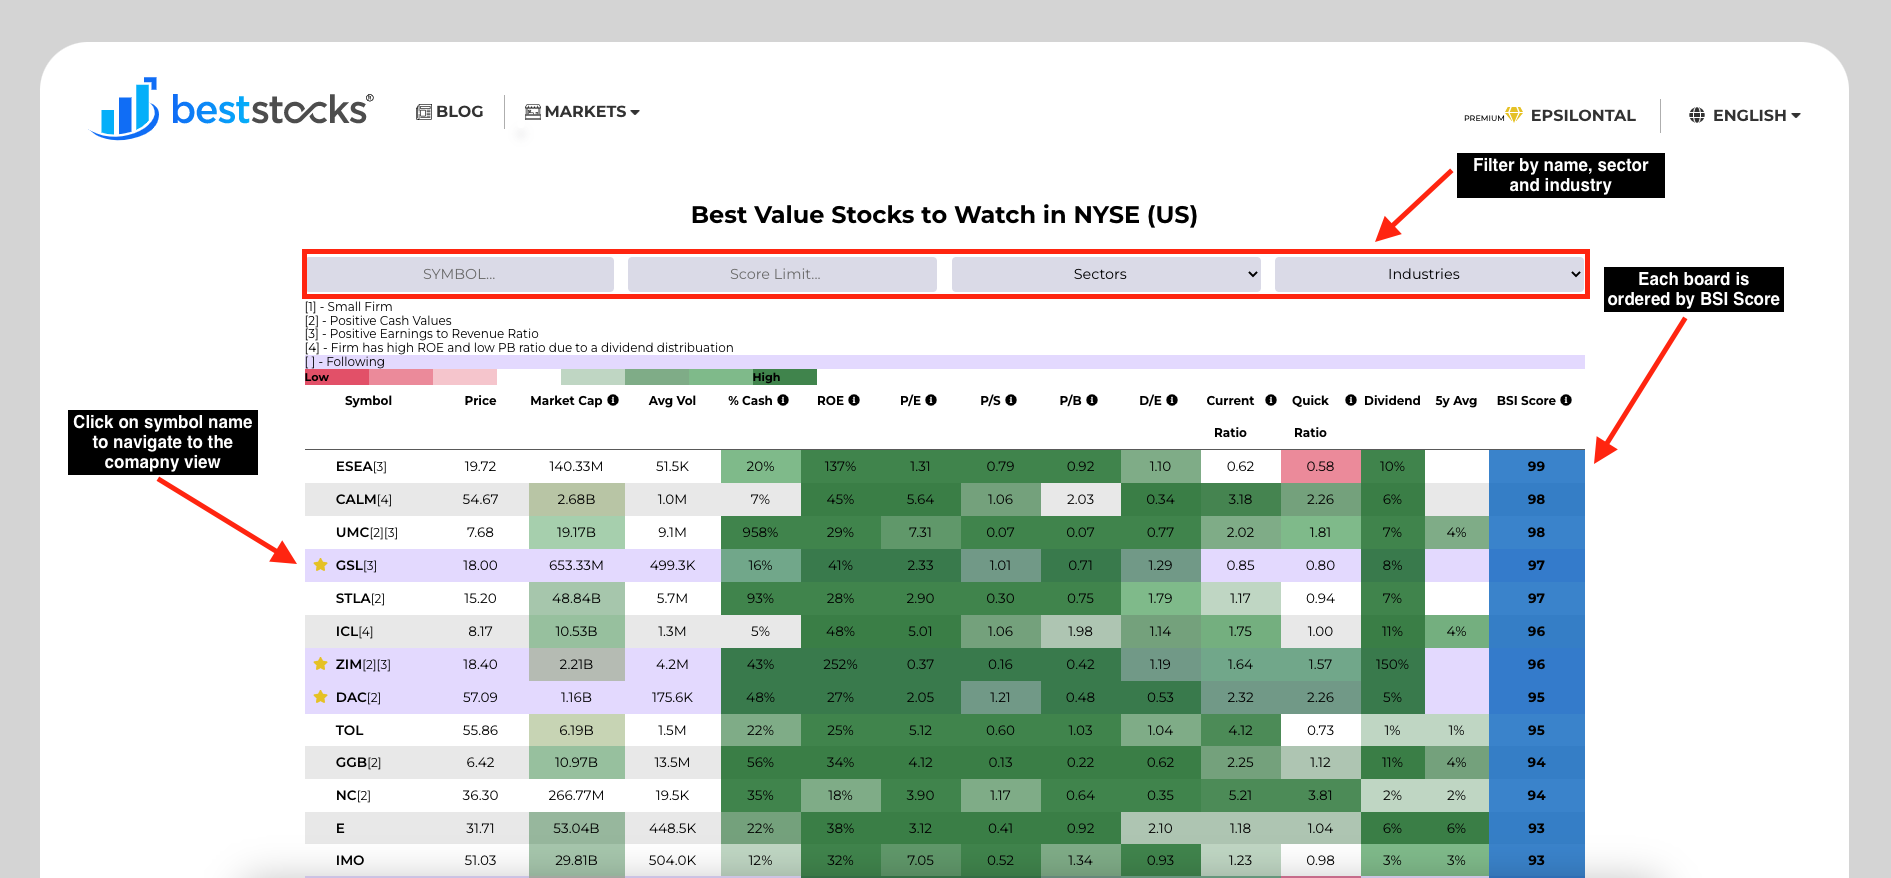Viewport: 1891px width, 878px height.
Task: Click ESEA's quick ratio 0.58 cell
Action: click(x=1321, y=466)
